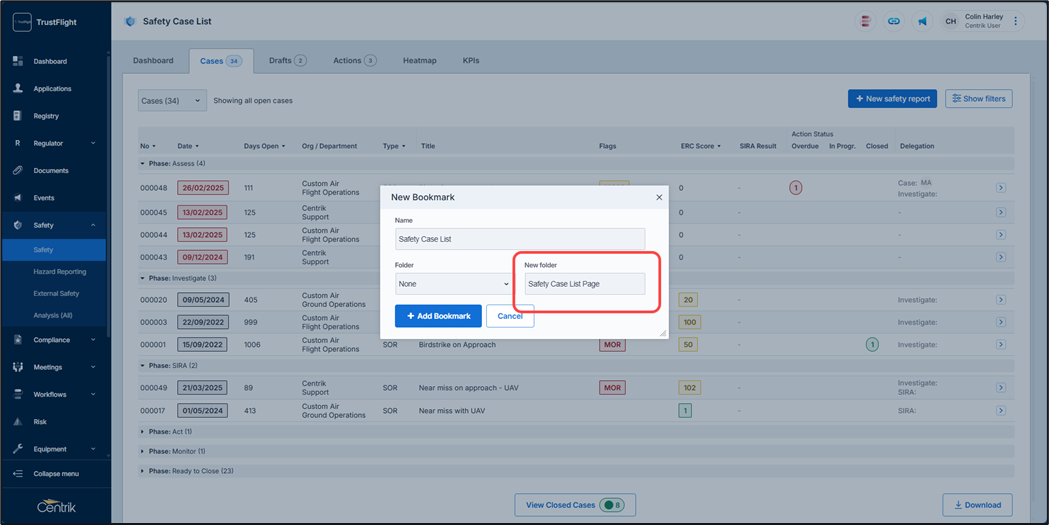Click the Add Bookmark button
The height and width of the screenshot is (525, 1049).
click(438, 316)
